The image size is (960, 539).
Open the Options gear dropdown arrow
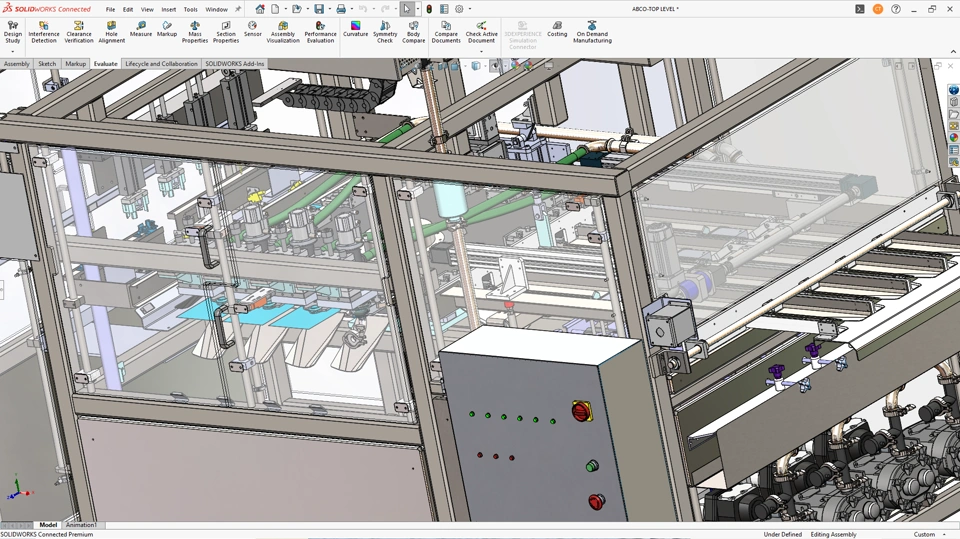click(470, 9)
